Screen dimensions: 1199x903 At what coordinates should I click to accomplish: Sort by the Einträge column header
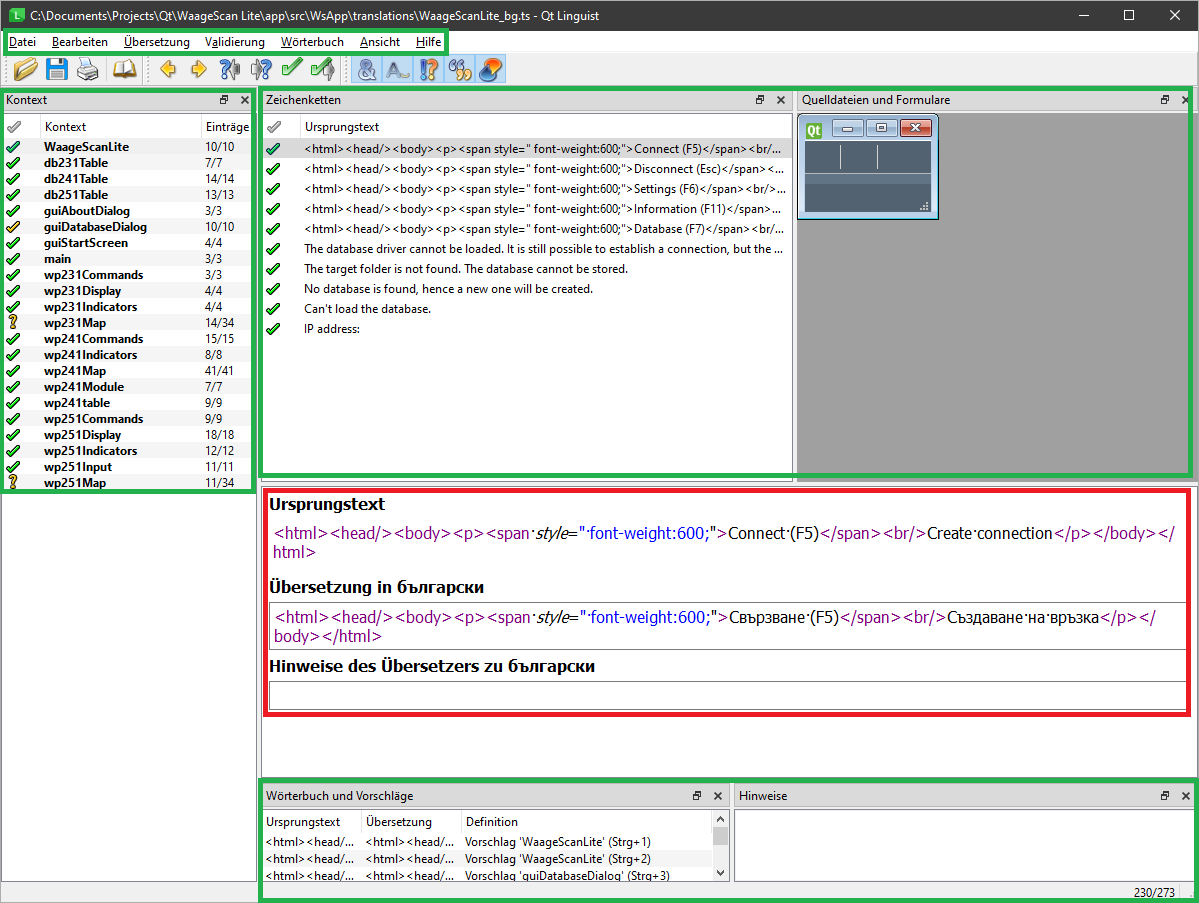click(226, 127)
